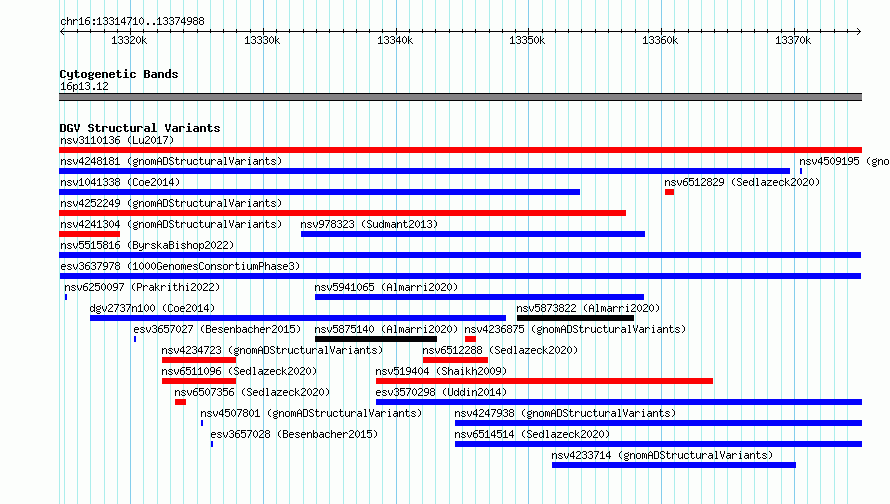Click nsv6514514 (Sedlazeck2020) label
890x504 pixels.
pyautogui.click(x=532, y=434)
